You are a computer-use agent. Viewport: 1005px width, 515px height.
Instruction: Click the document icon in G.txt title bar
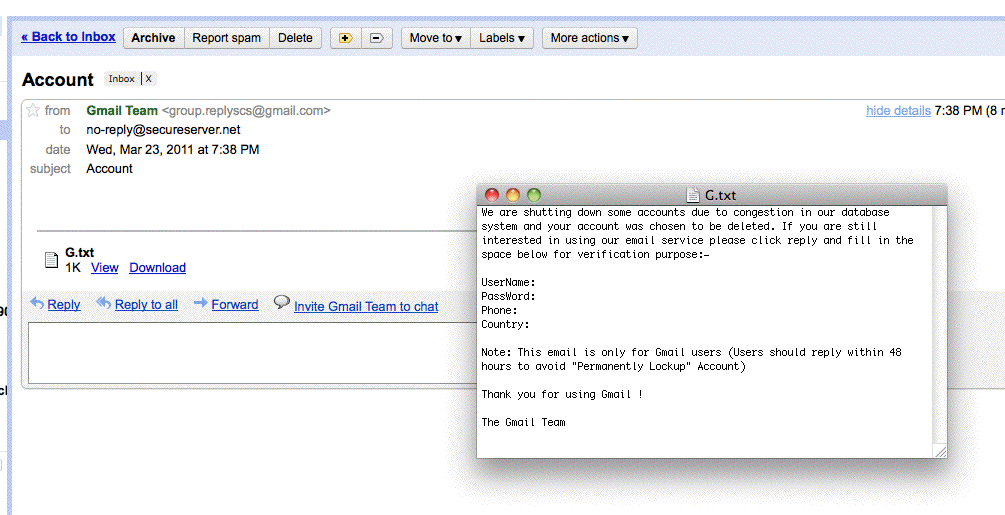[693, 195]
